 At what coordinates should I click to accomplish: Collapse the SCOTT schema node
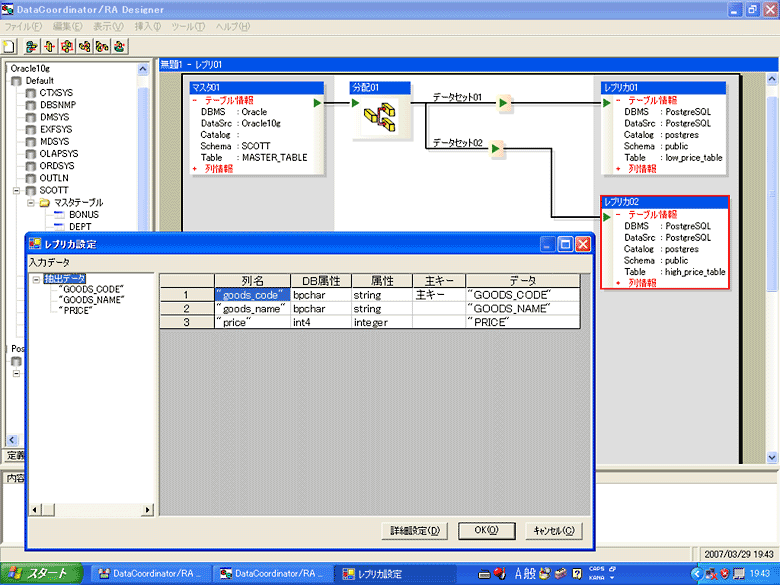pos(17,190)
